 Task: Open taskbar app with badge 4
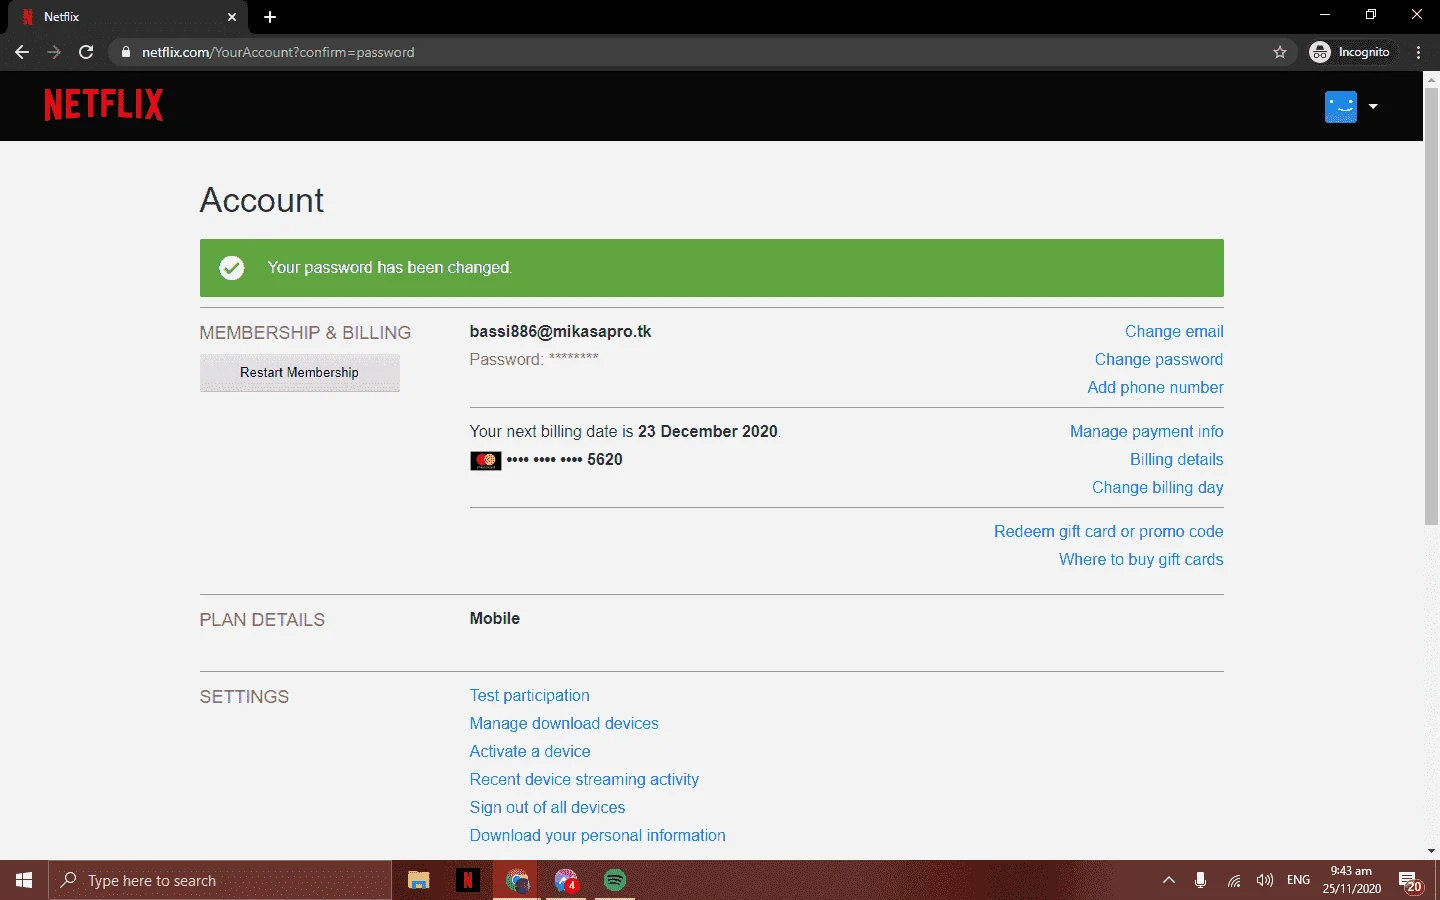566,880
